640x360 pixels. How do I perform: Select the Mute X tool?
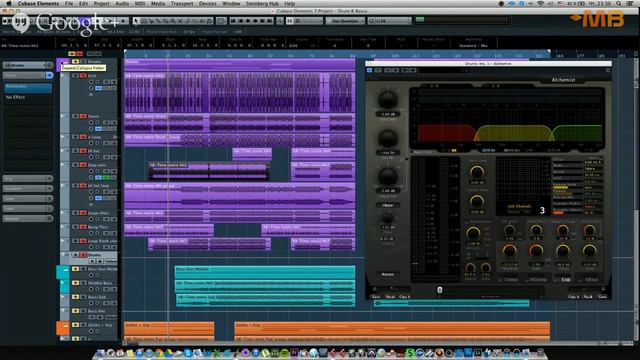[180, 21]
